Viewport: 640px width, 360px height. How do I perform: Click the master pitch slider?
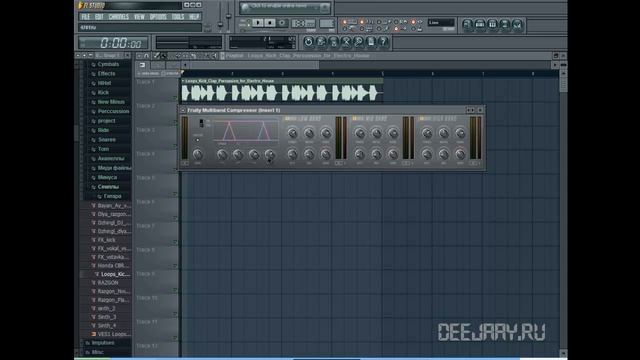tap(228, 16)
